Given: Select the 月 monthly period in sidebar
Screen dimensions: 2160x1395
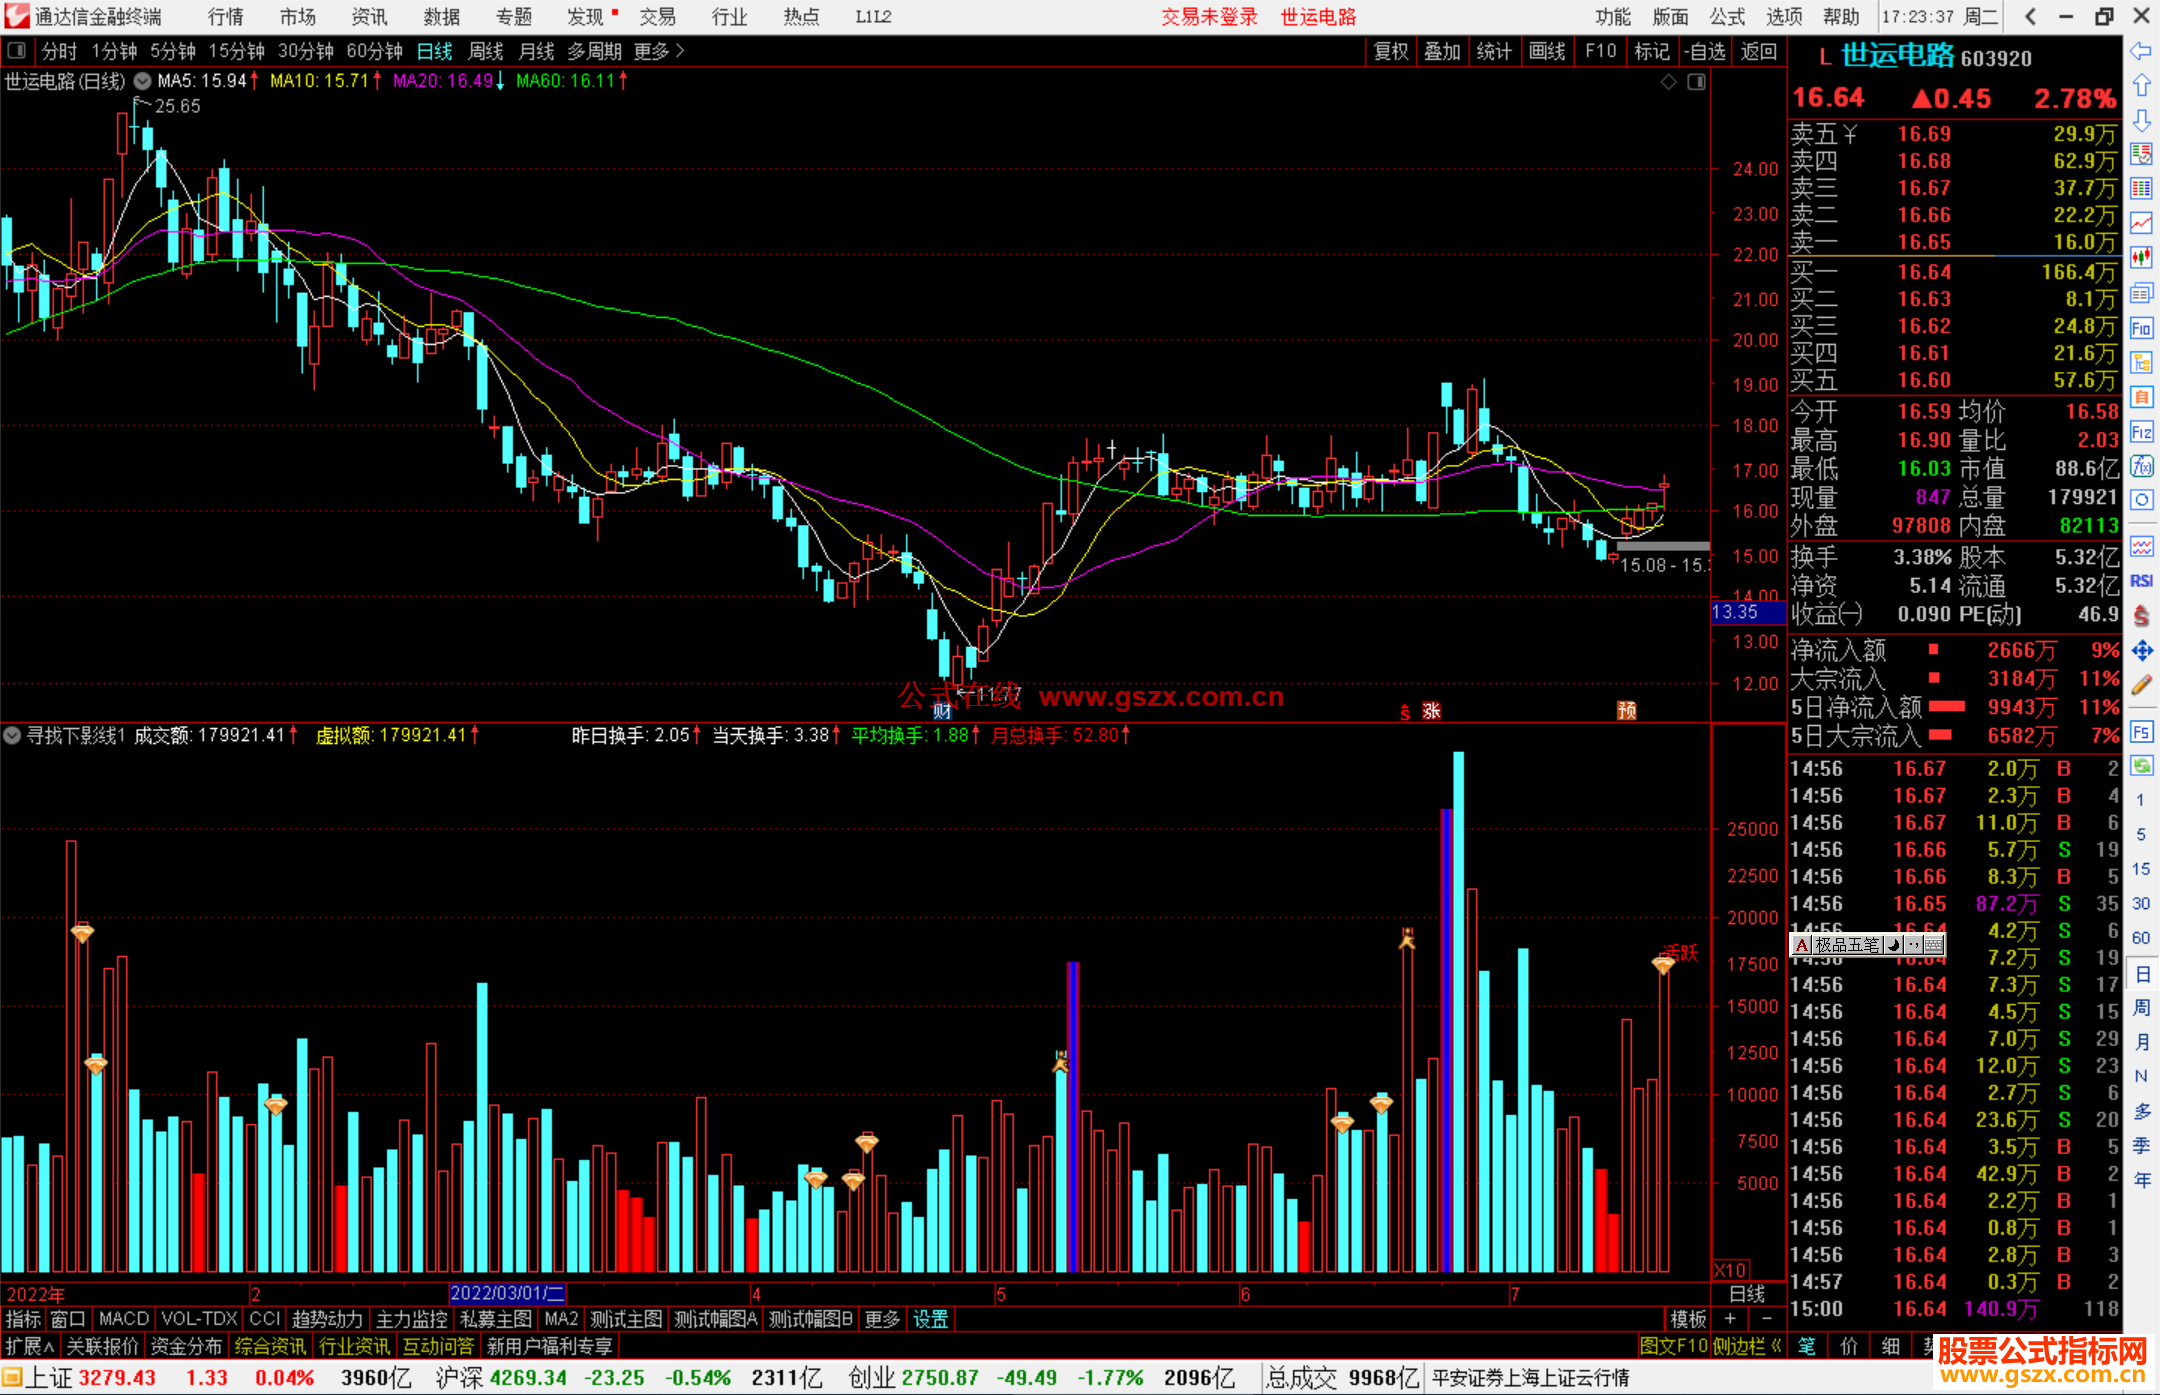Looking at the screenshot, I should 2141,1042.
